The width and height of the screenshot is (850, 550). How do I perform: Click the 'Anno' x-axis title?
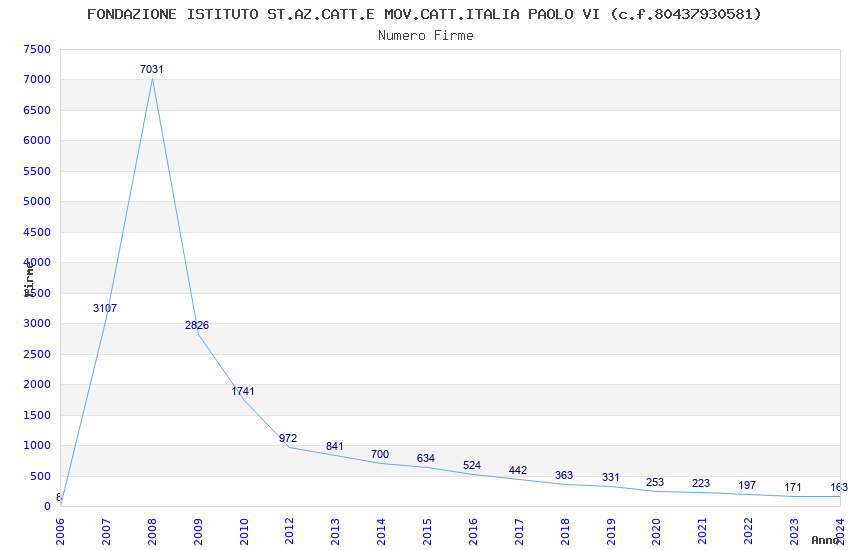click(825, 540)
